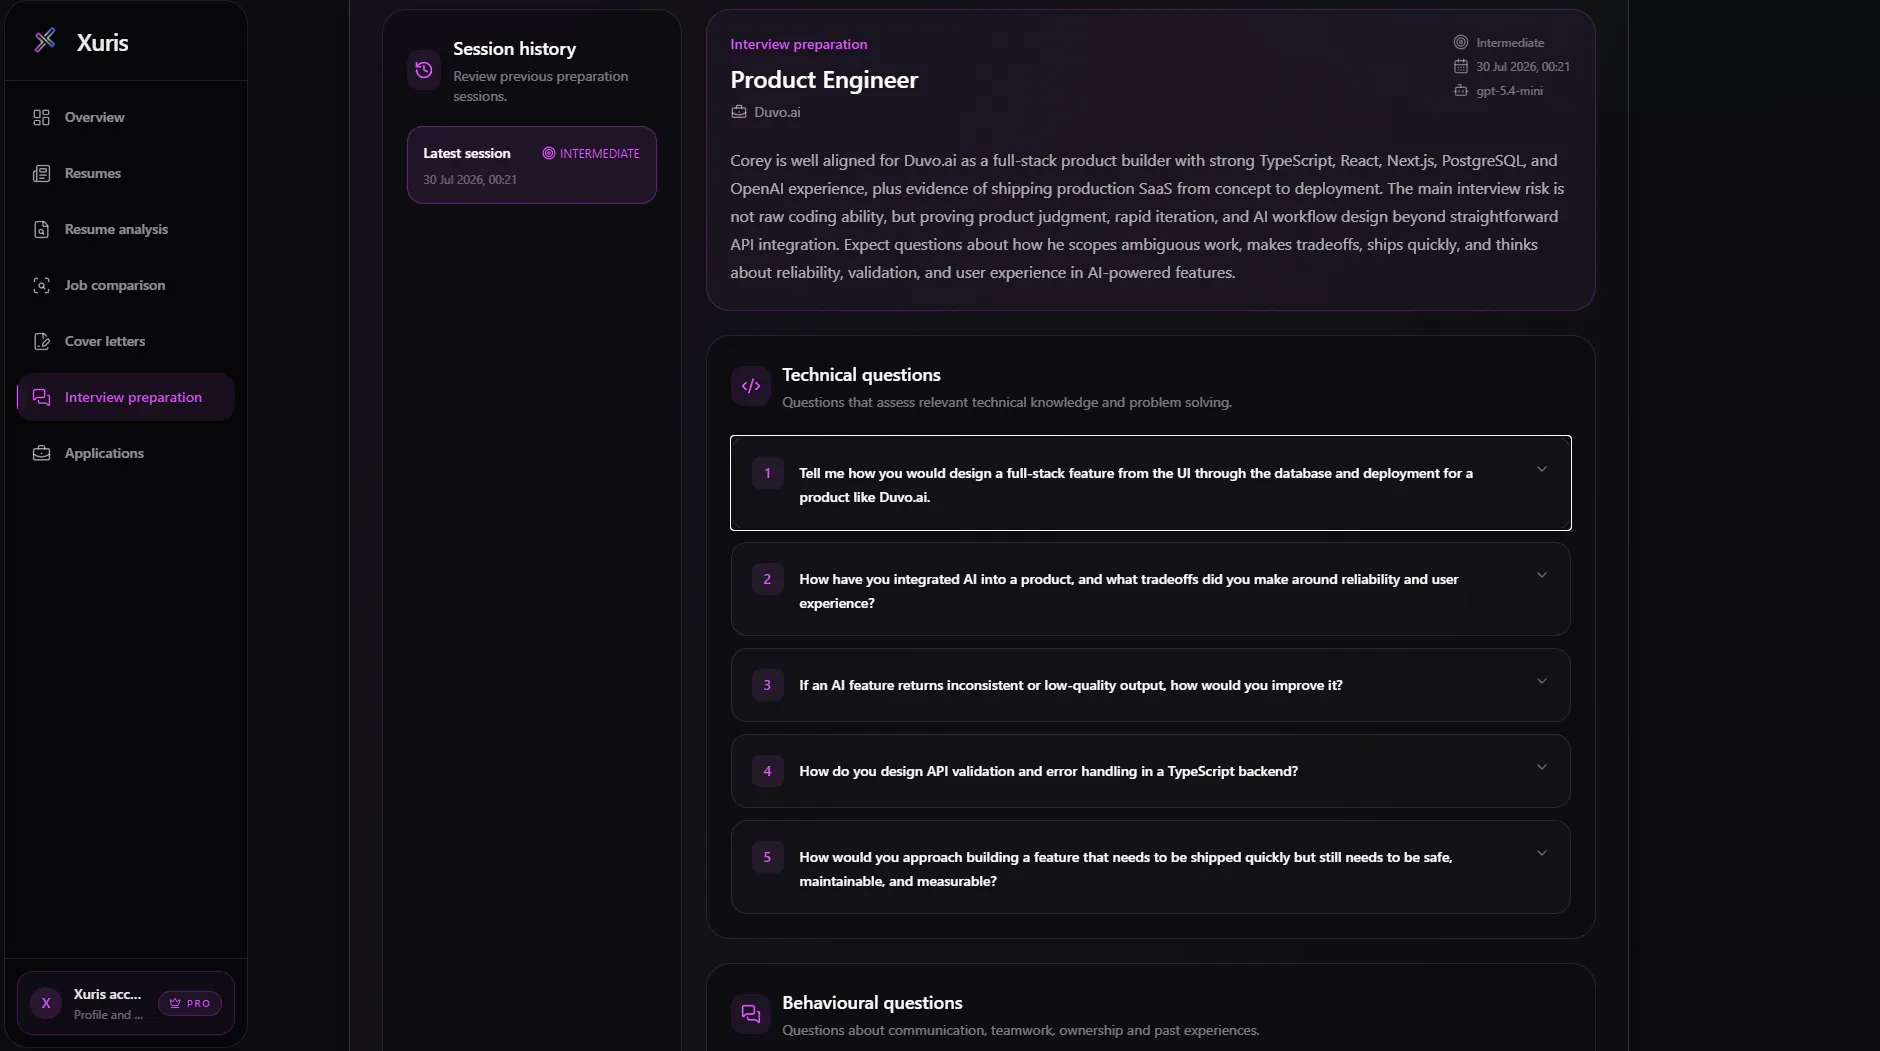Expand question 4 about API validation
Screen dimensions: 1880x1051
pos(1151,771)
